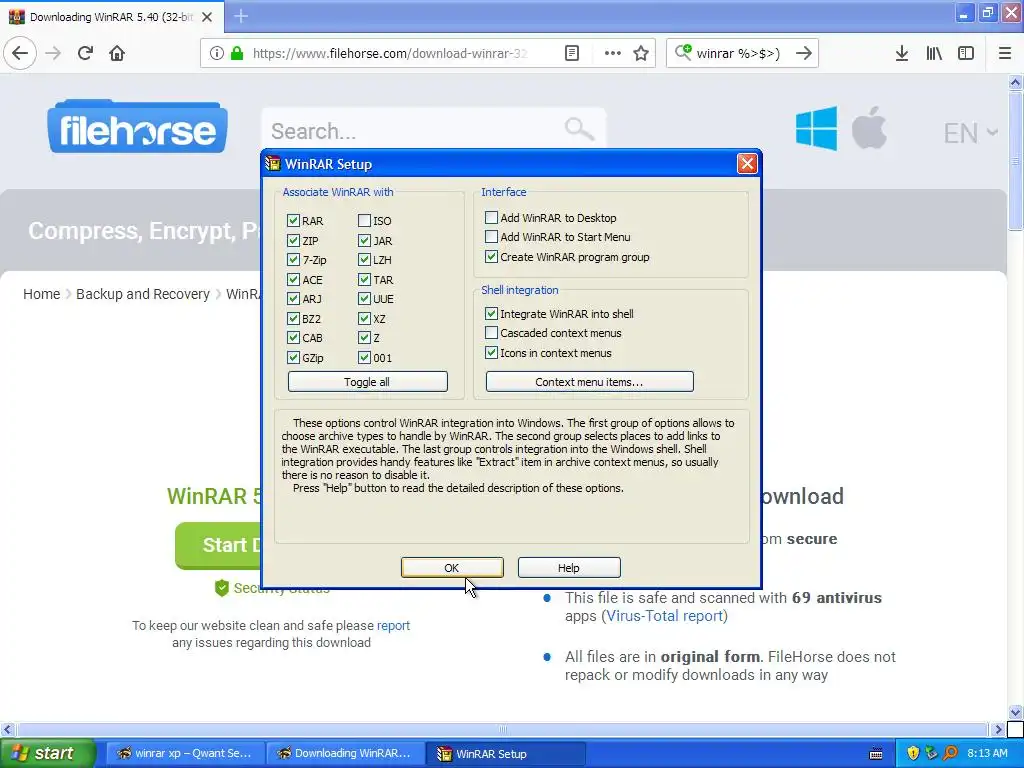
Task: Open the report link
Action: [x=393, y=625]
